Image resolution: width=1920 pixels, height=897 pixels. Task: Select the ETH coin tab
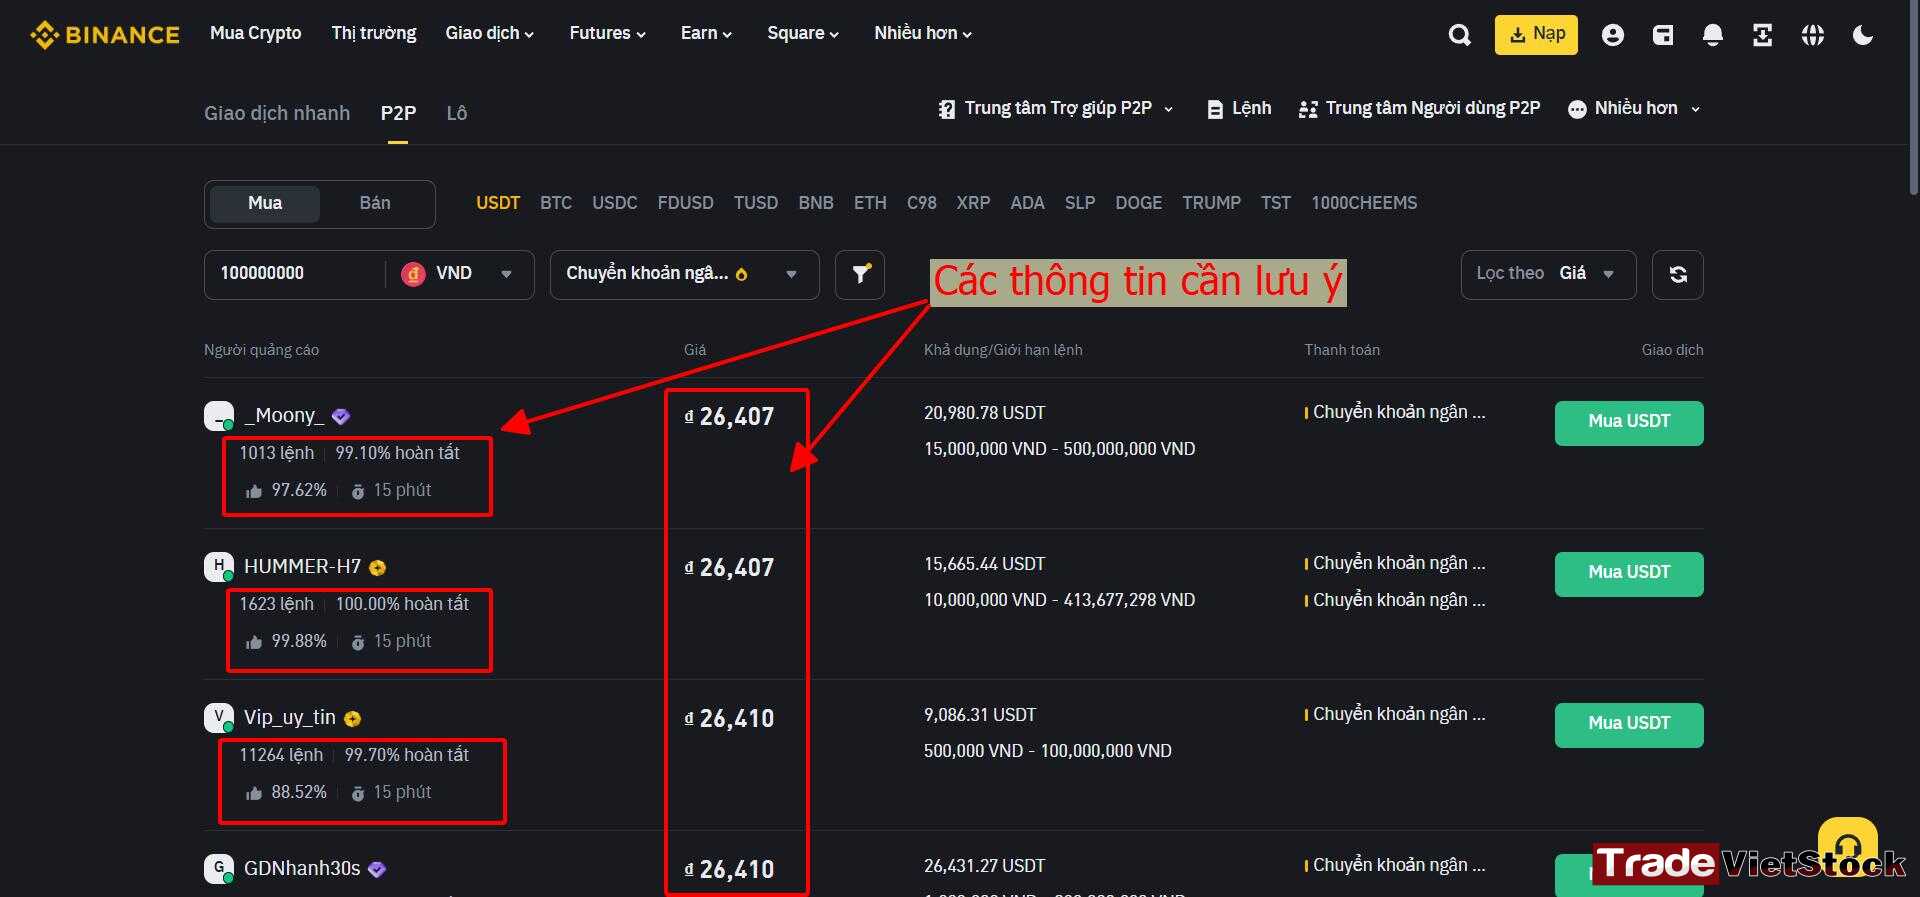coord(870,203)
